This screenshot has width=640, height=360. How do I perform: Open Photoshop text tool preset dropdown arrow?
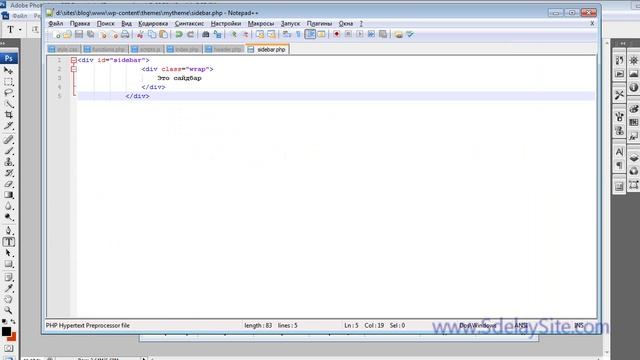(20, 30)
